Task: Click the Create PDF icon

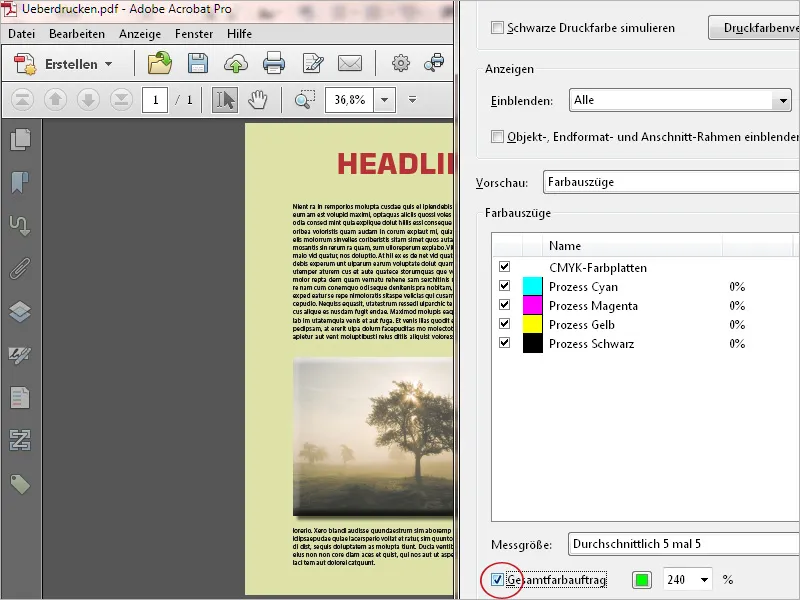Action: point(25,64)
